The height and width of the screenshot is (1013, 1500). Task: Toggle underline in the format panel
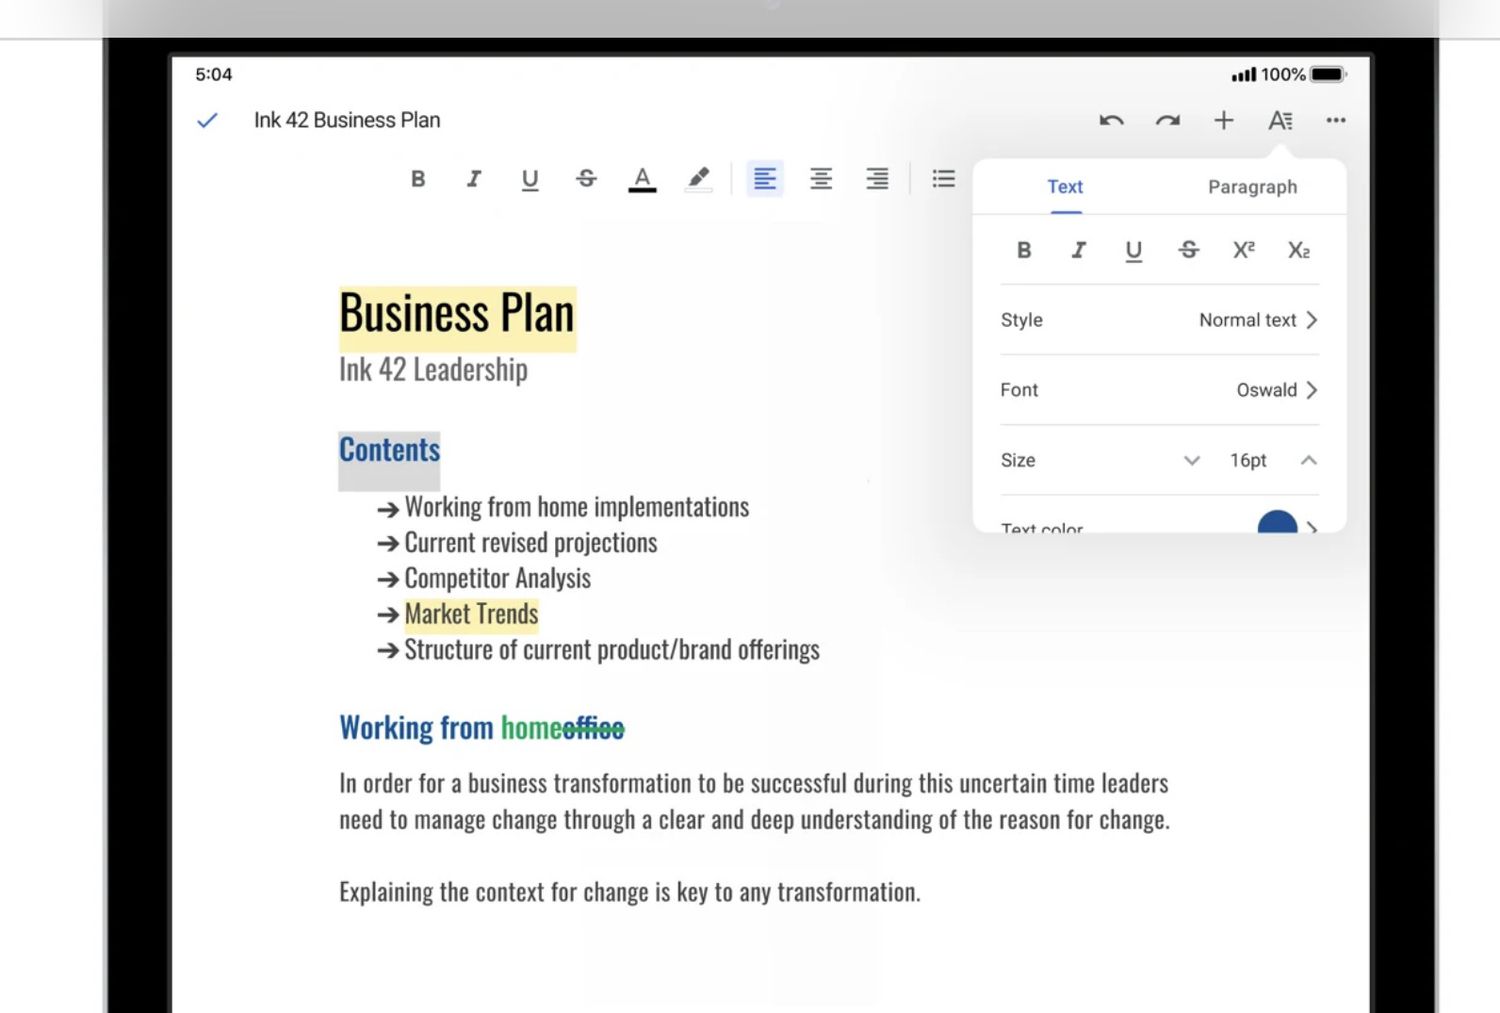click(1133, 251)
